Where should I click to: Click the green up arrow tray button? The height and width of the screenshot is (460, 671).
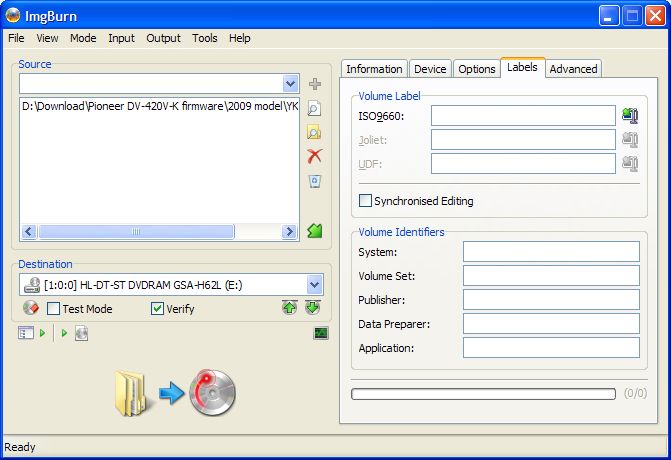(290, 307)
